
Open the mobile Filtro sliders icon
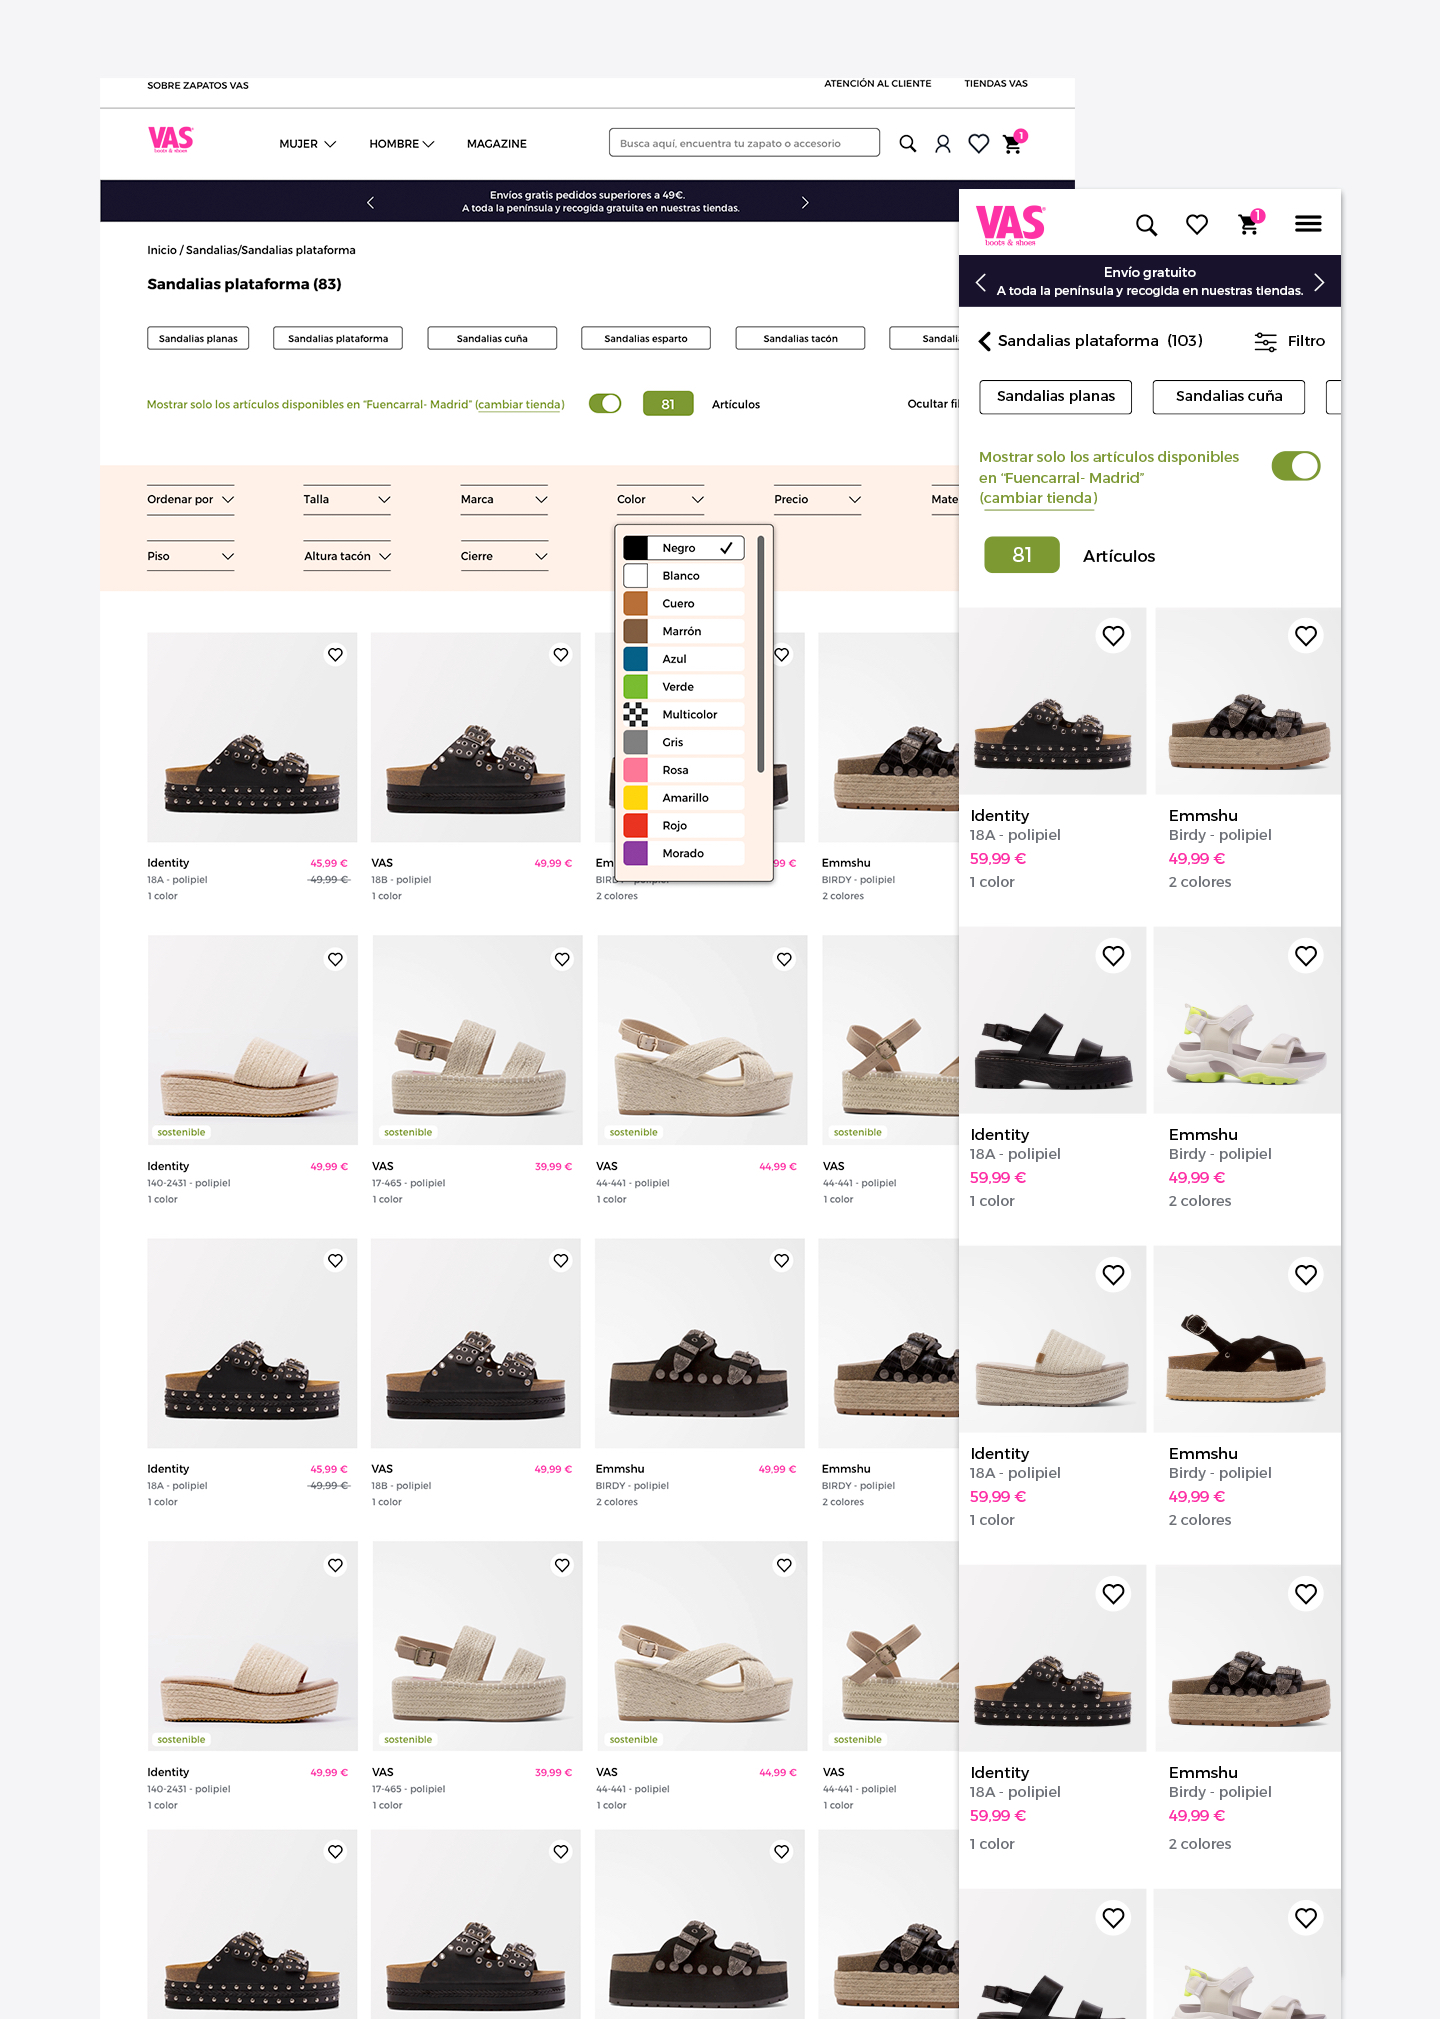pyautogui.click(x=1265, y=342)
